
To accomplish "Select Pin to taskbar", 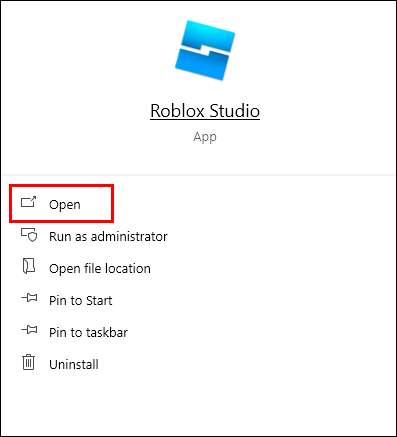I will pos(88,332).
